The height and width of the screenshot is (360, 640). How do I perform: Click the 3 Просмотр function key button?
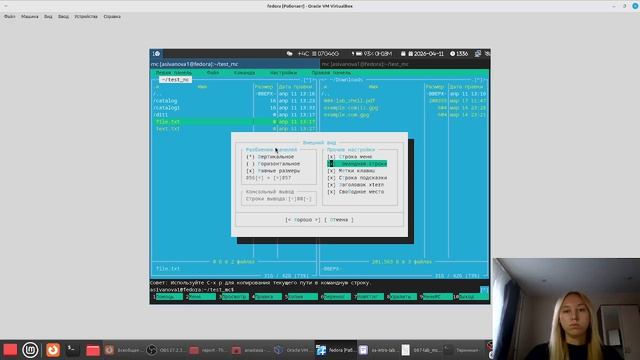pos(233,297)
